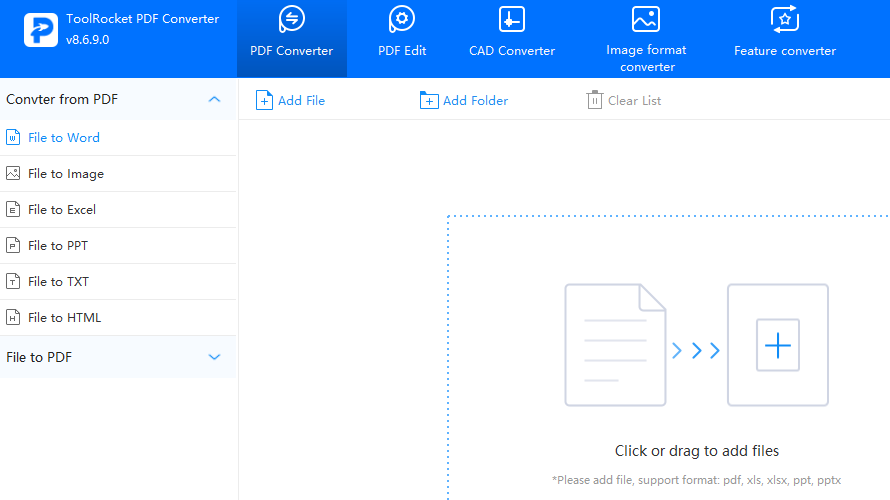Switch to the CAD Converter label

pyautogui.click(x=512, y=51)
